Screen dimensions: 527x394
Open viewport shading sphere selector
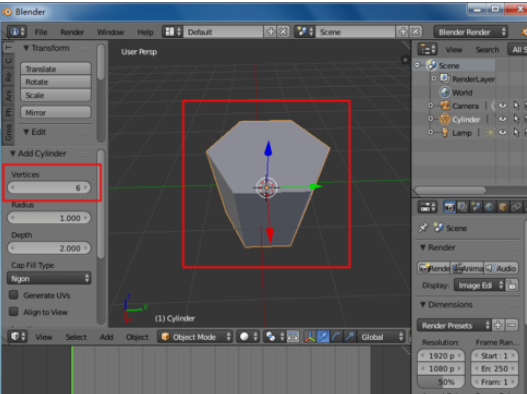click(x=248, y=337)
